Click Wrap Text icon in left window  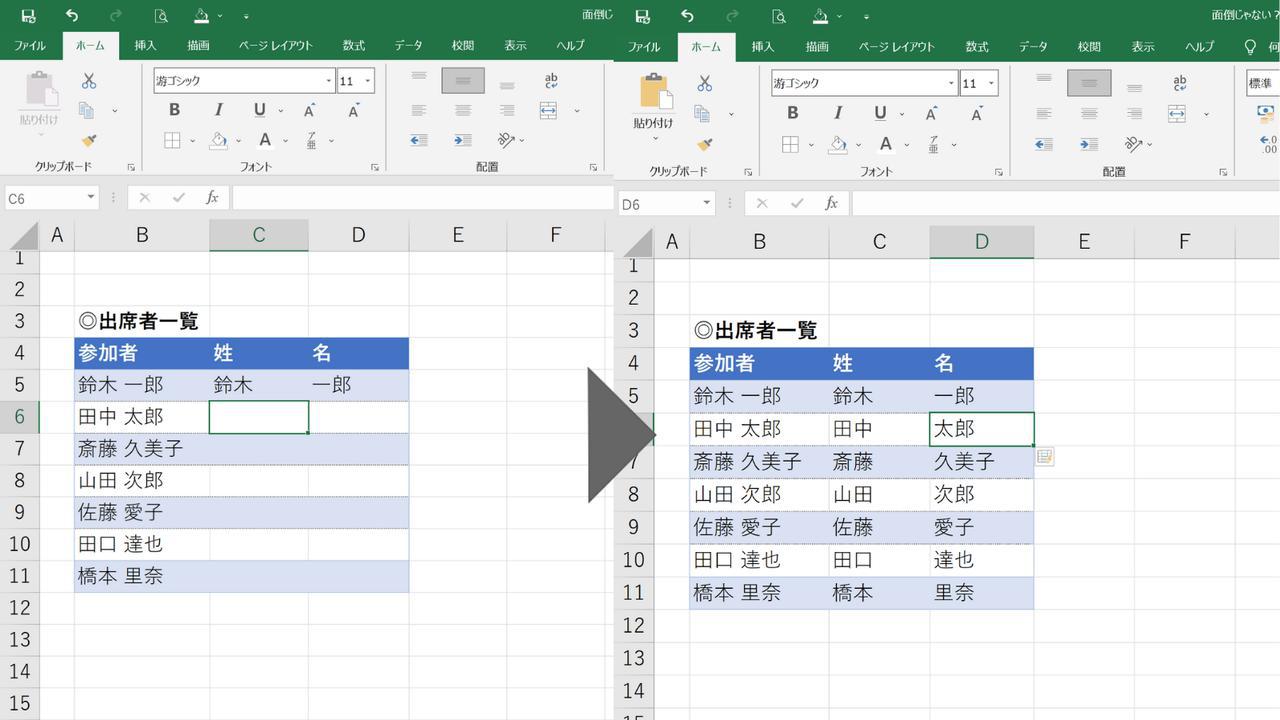click(551, 81)
